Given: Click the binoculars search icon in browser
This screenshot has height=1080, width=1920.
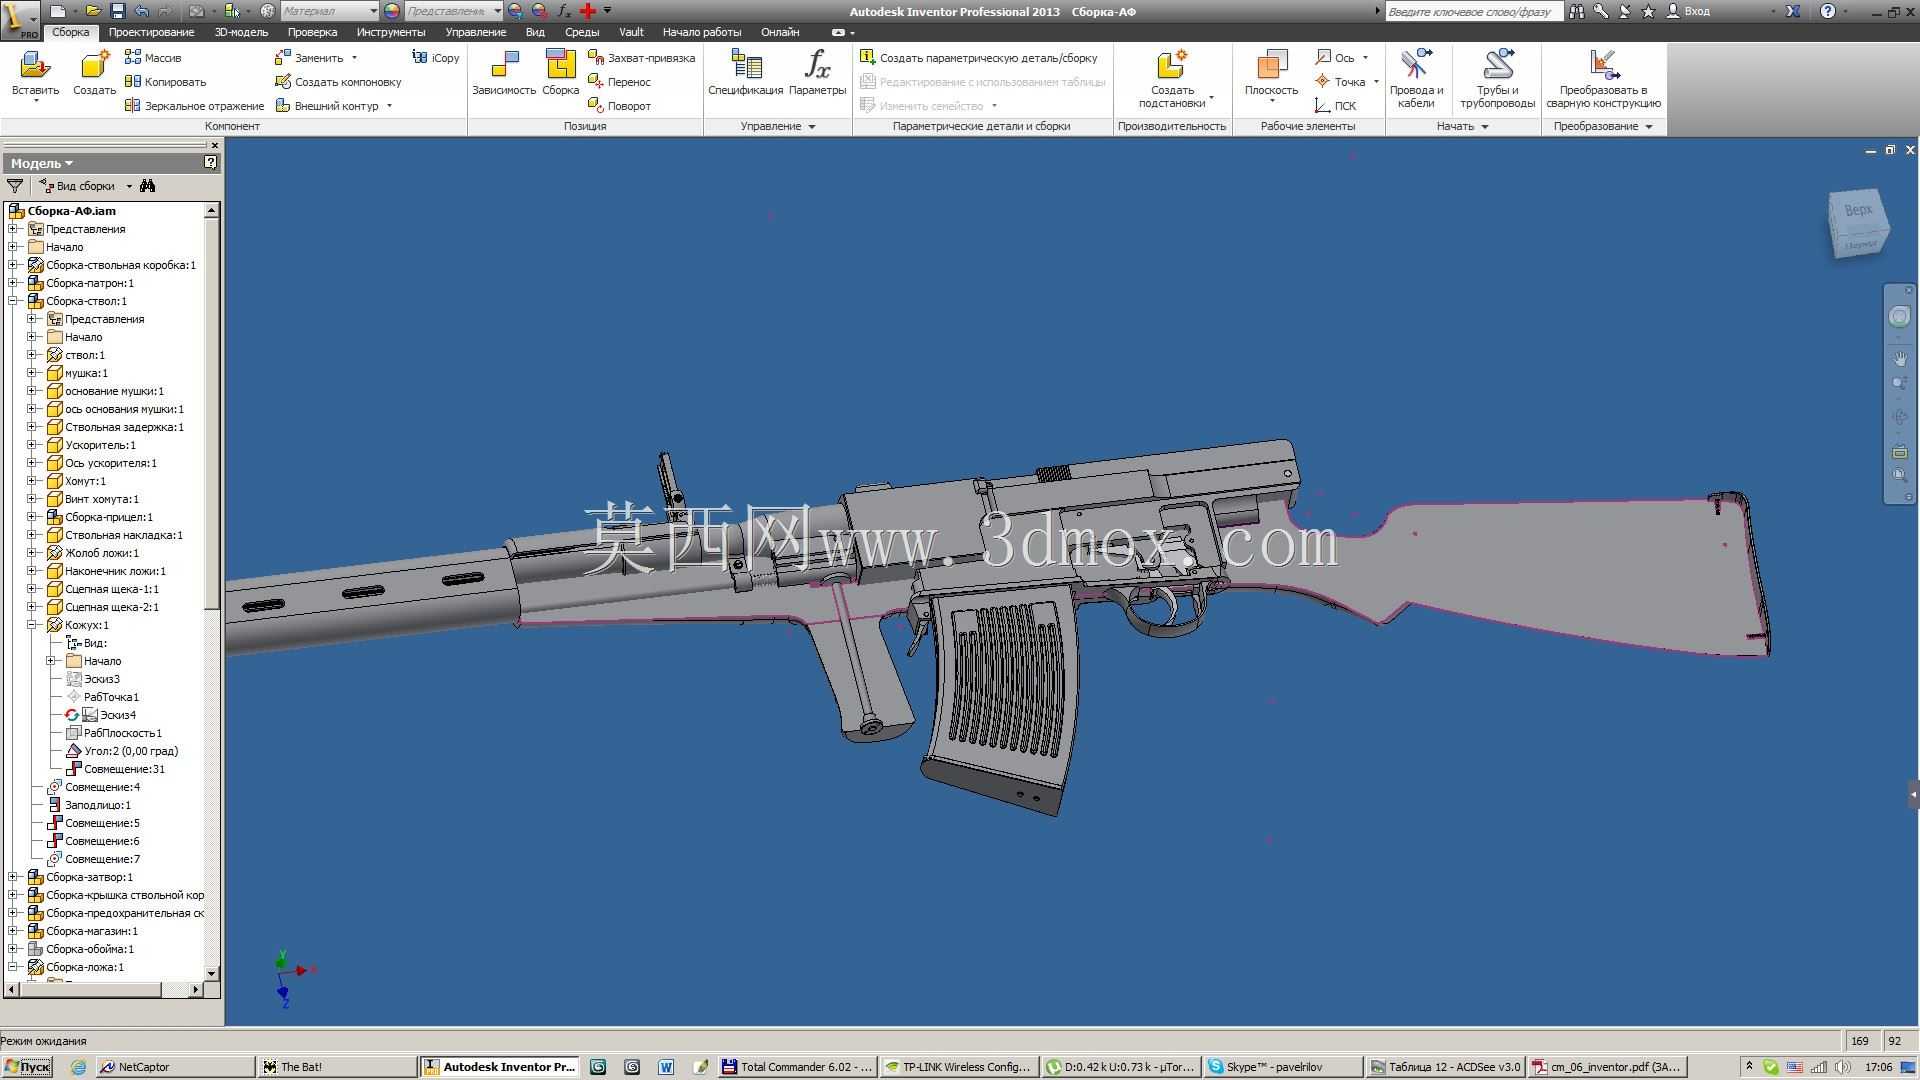Looking at the screenshot, I should 148,186.
